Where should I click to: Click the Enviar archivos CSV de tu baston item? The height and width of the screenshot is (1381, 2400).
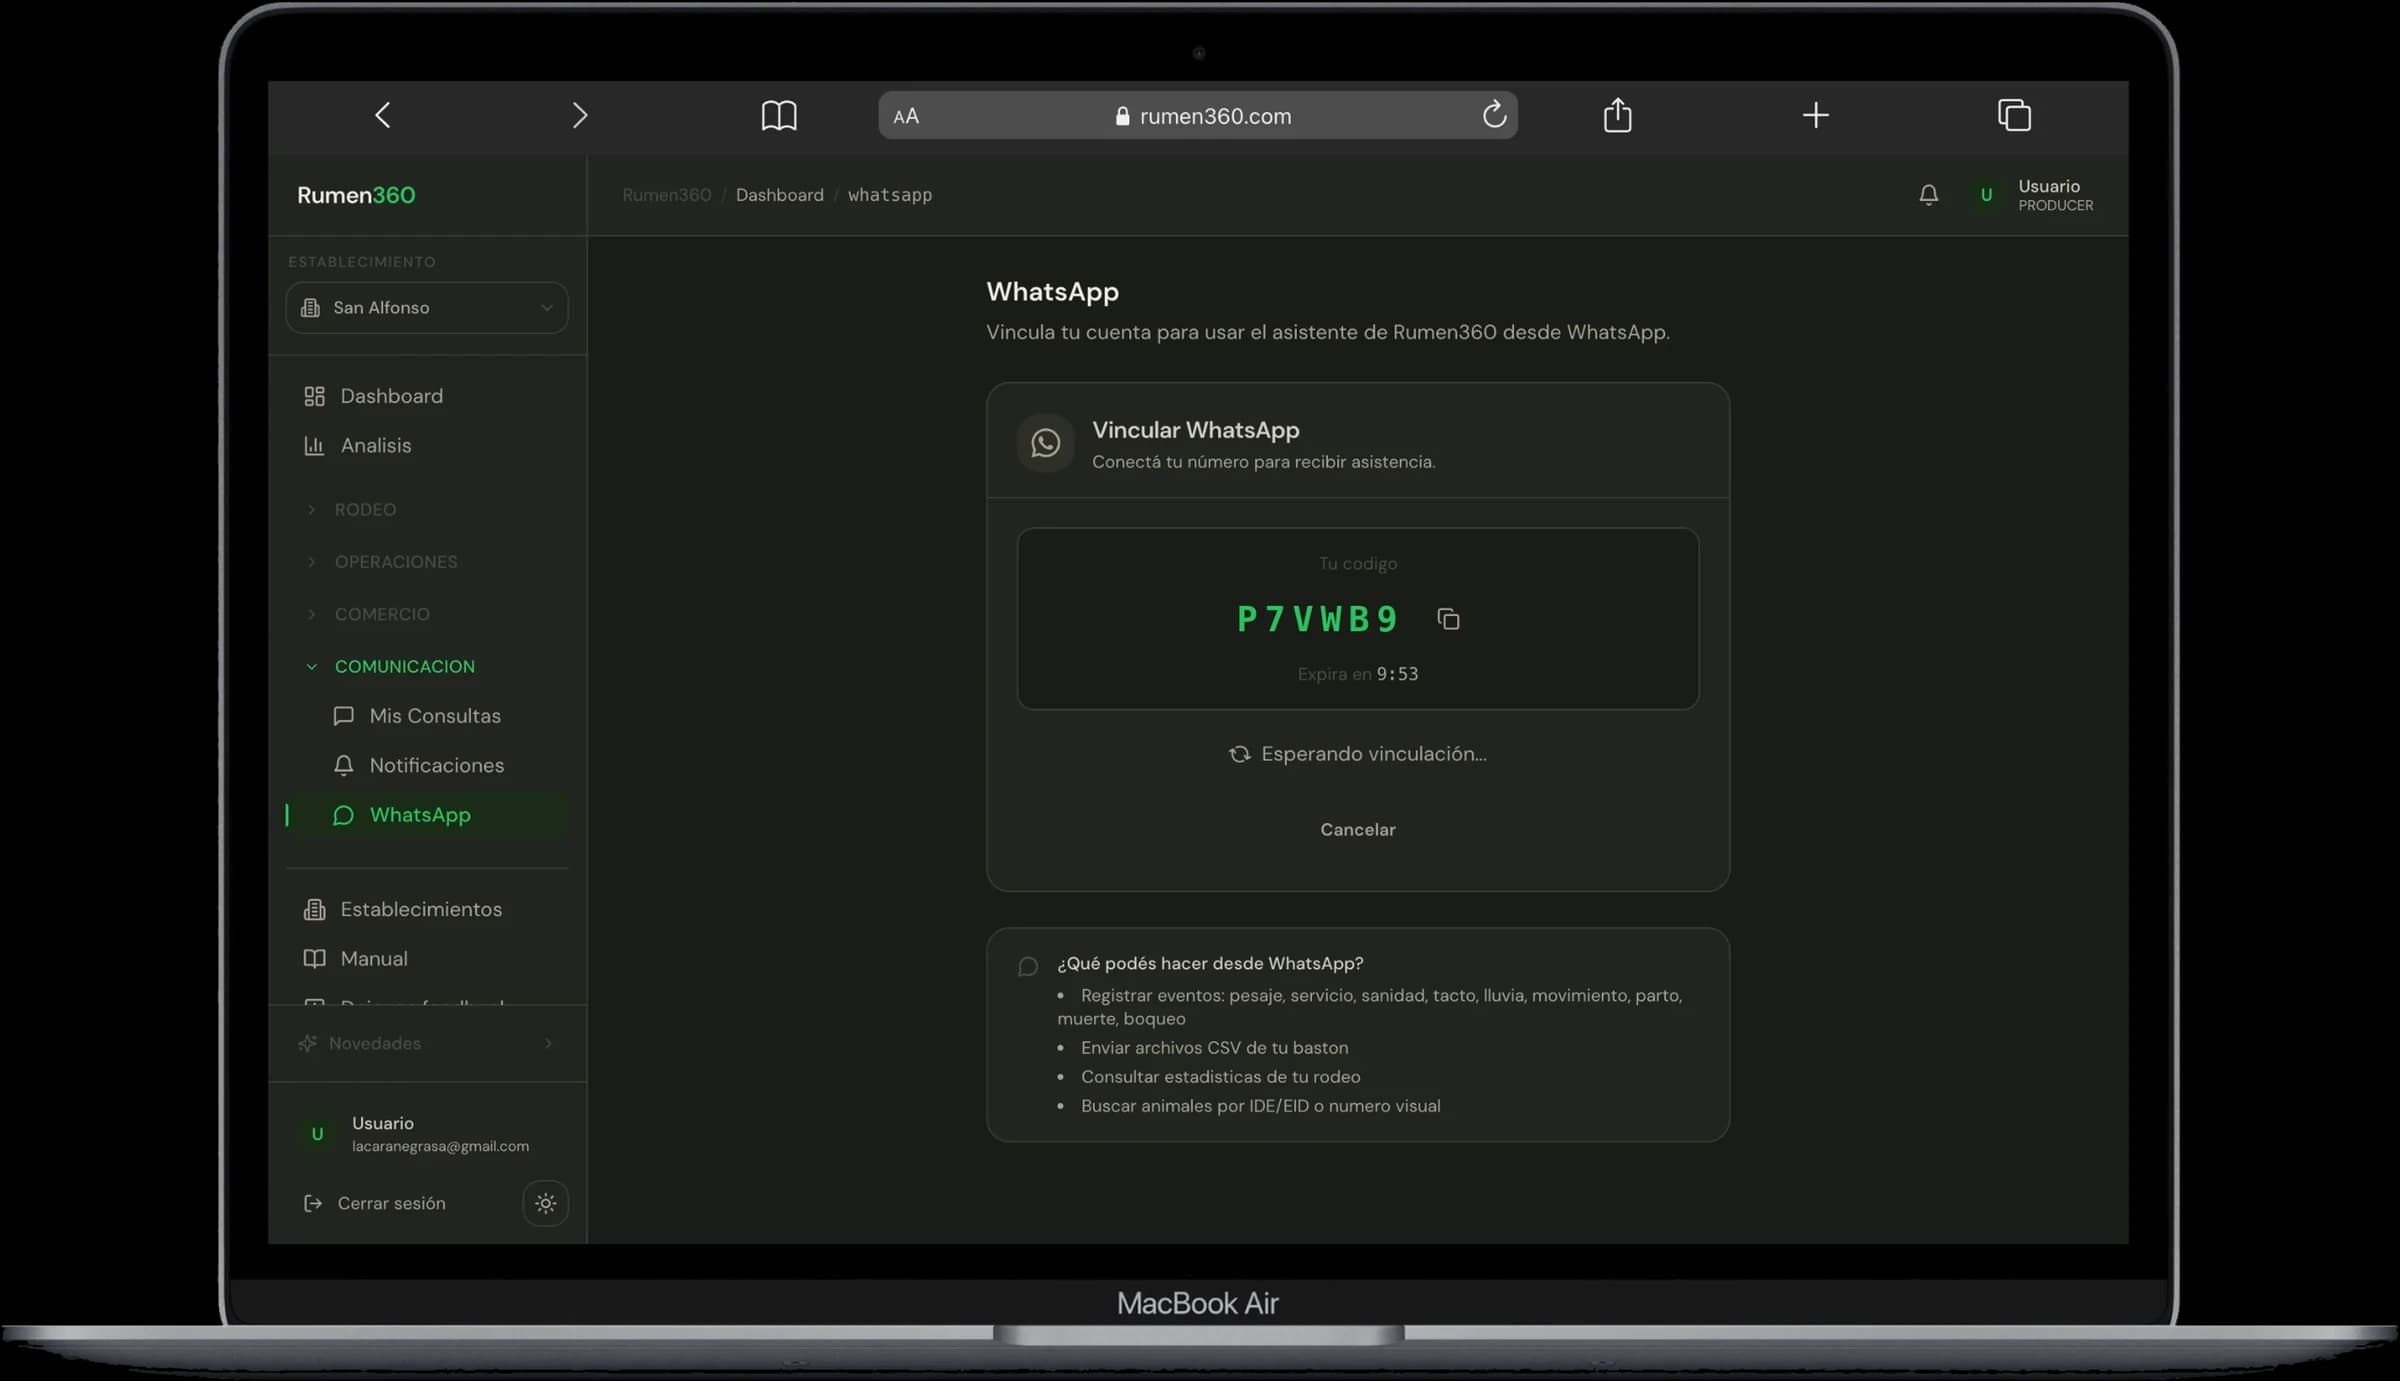(x=1214, y=1048)
